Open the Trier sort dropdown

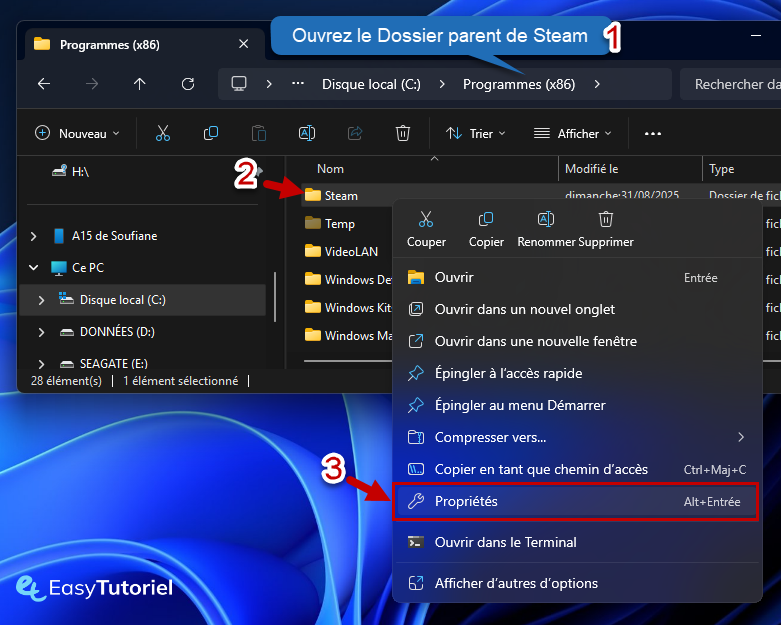pos(476,133)
